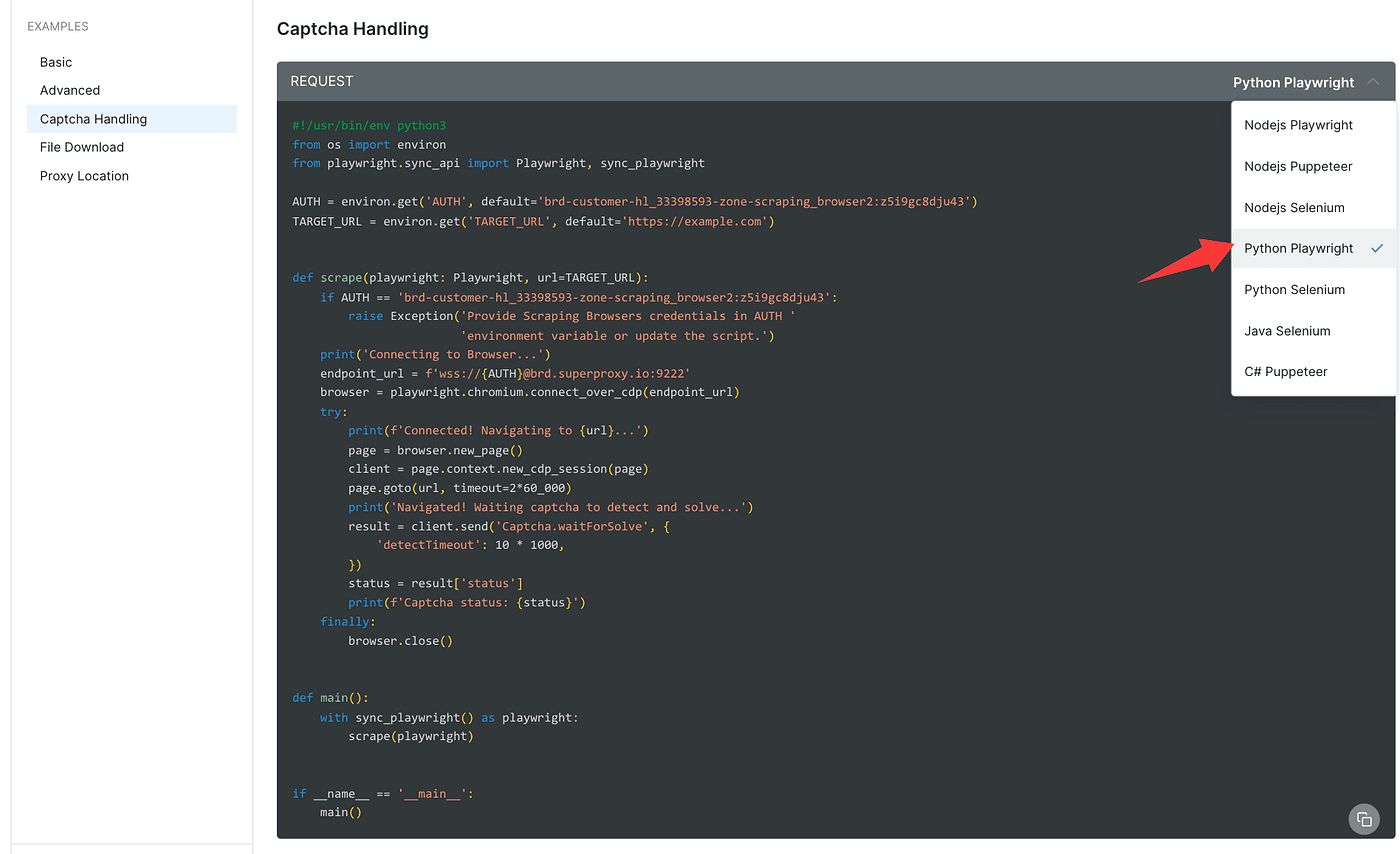
Task: Click the Python Playwright label in REQUEST header
Action: click(x=1293, y=82)
